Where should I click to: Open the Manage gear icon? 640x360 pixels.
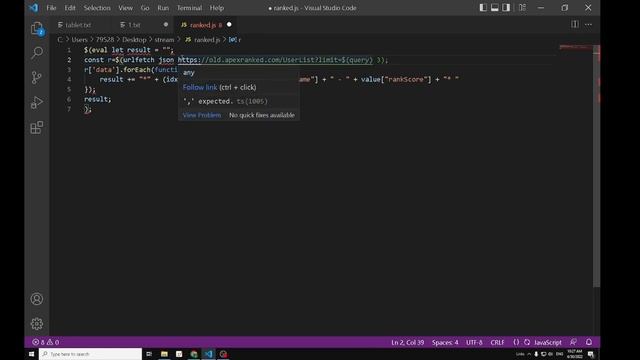point(37,324)
